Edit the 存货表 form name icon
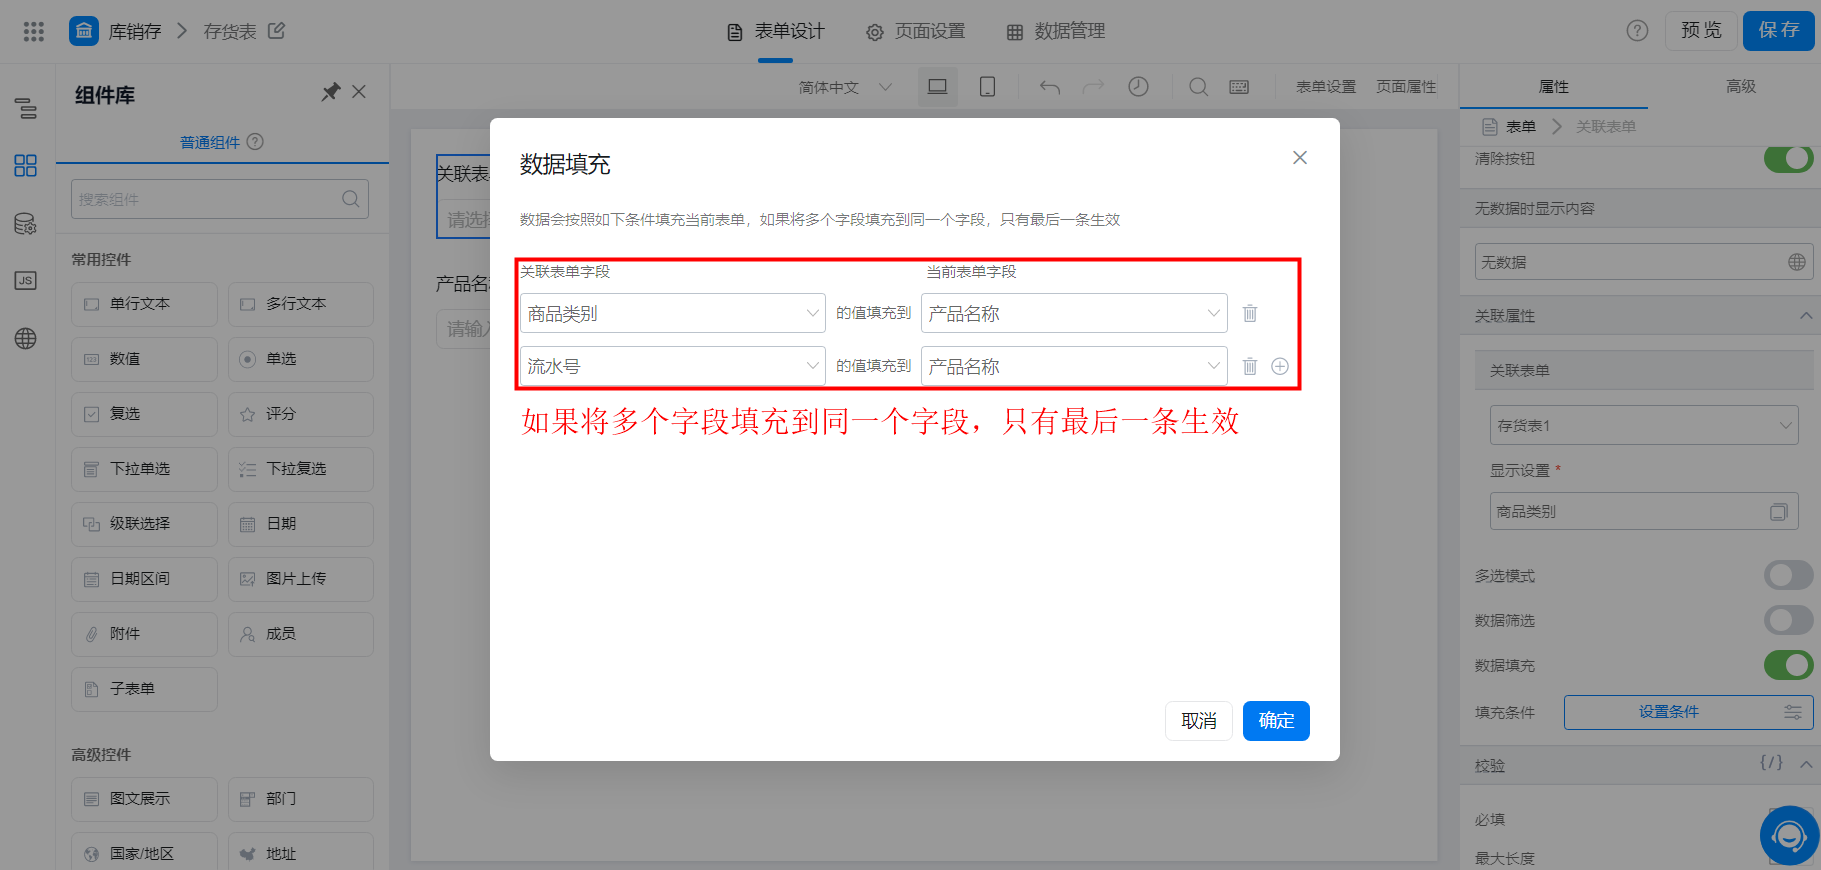This screenshot has height=870, width=1821. pyautogui.click(x=277, y=31)
